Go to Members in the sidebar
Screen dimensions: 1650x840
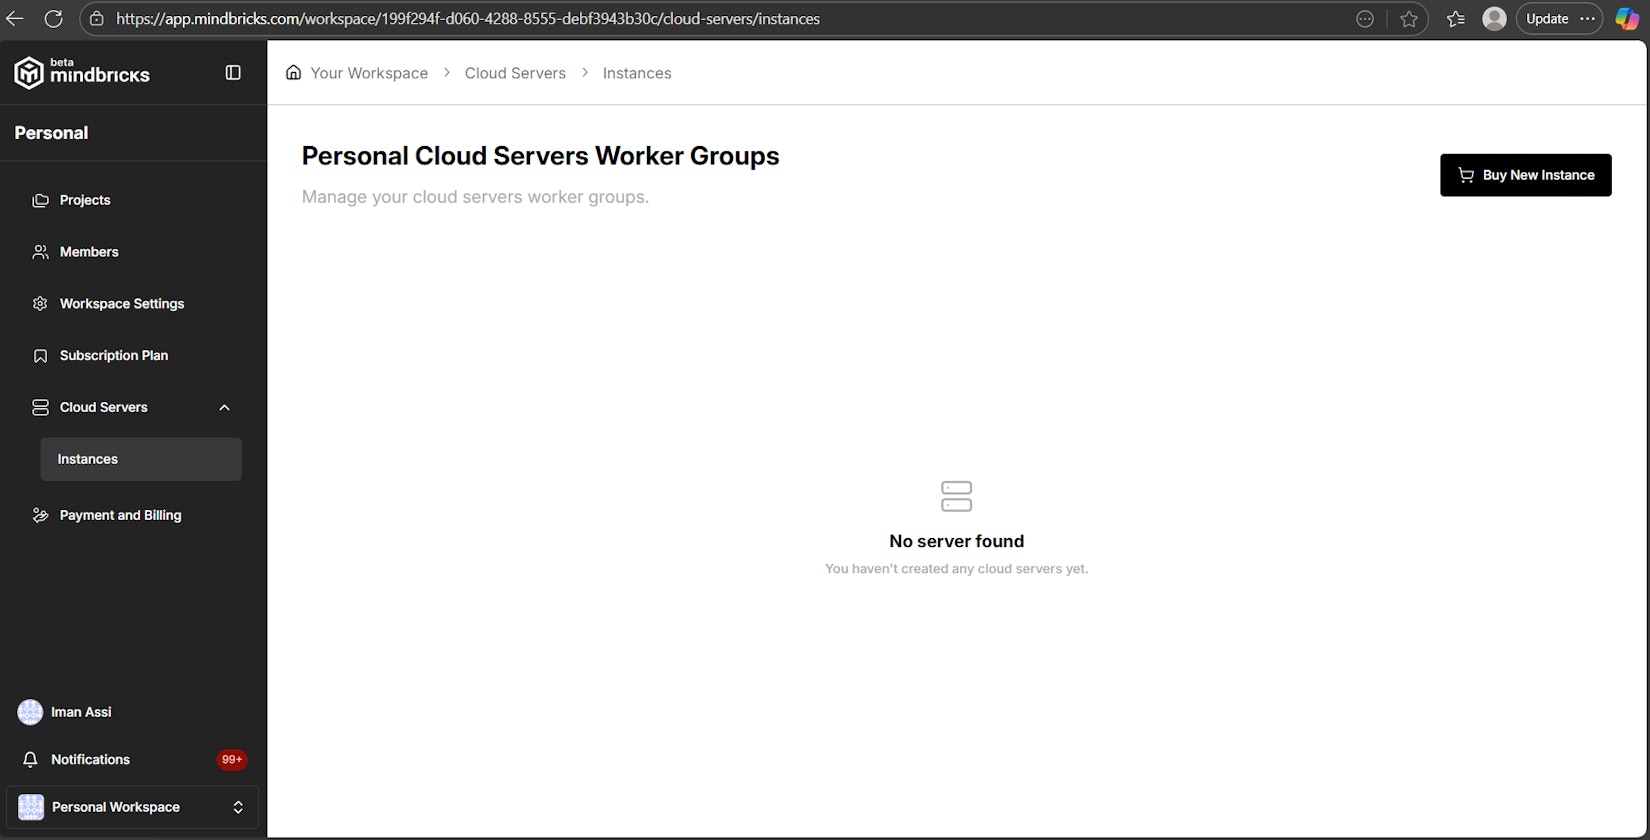(89, 252)
